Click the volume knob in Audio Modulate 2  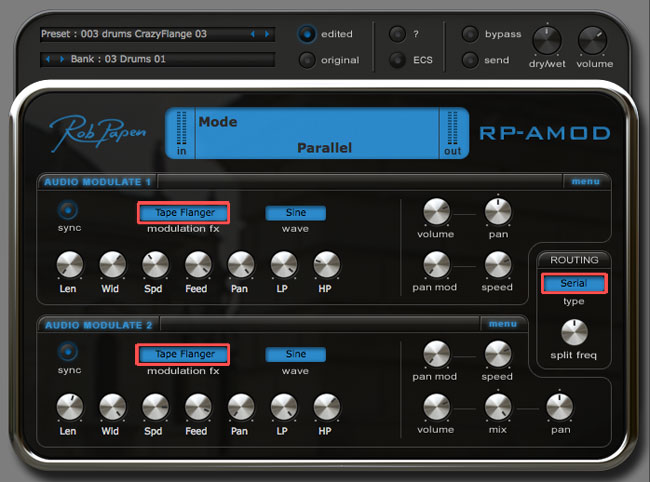436,407
